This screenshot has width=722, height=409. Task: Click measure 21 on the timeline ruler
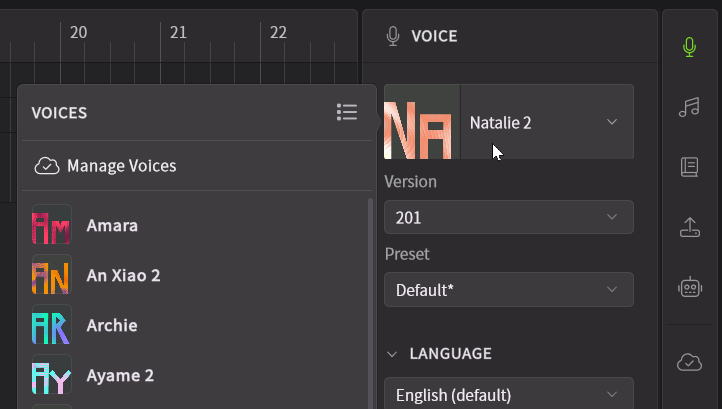[178, 32]
